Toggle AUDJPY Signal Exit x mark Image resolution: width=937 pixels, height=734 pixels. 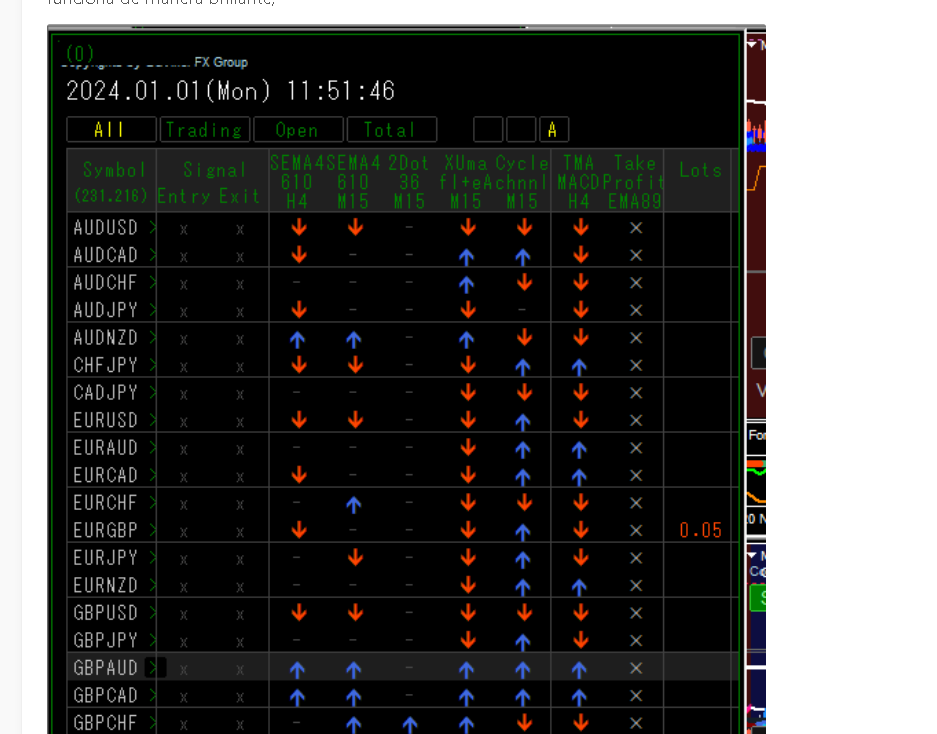pos(240,311)
